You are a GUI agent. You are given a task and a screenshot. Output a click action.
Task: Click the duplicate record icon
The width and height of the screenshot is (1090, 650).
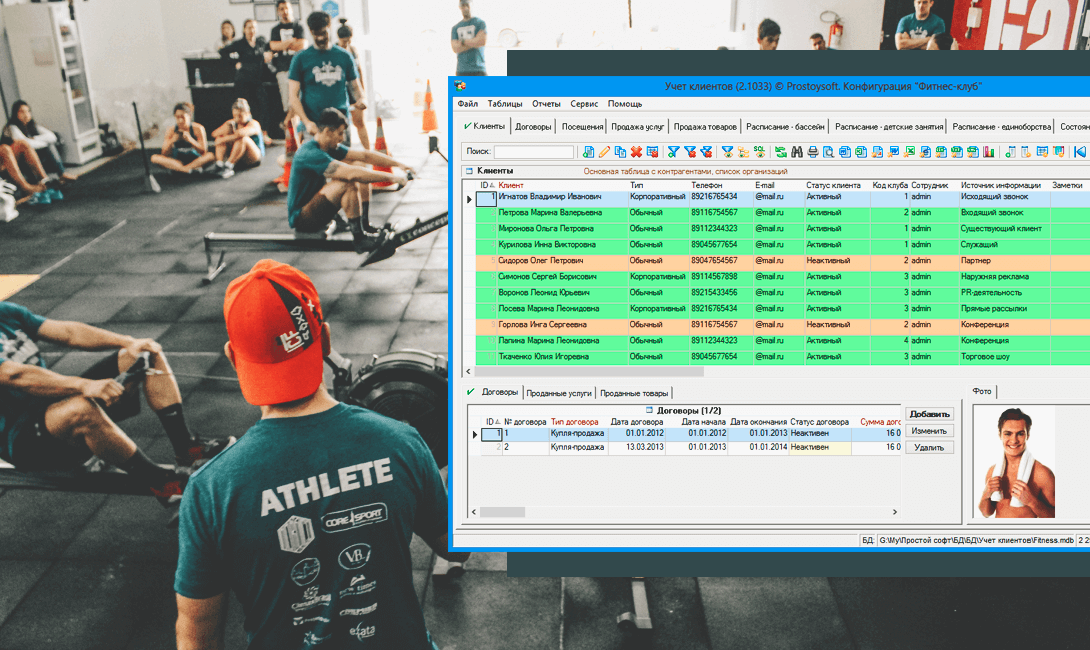point(620,152)
